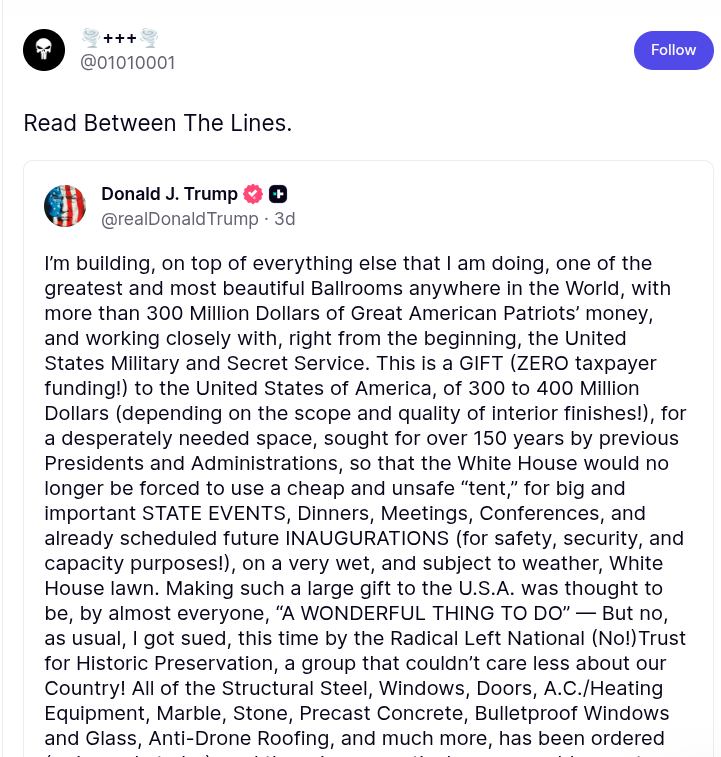Click the left tornado emoji in the display name

[x=91, y=38]
